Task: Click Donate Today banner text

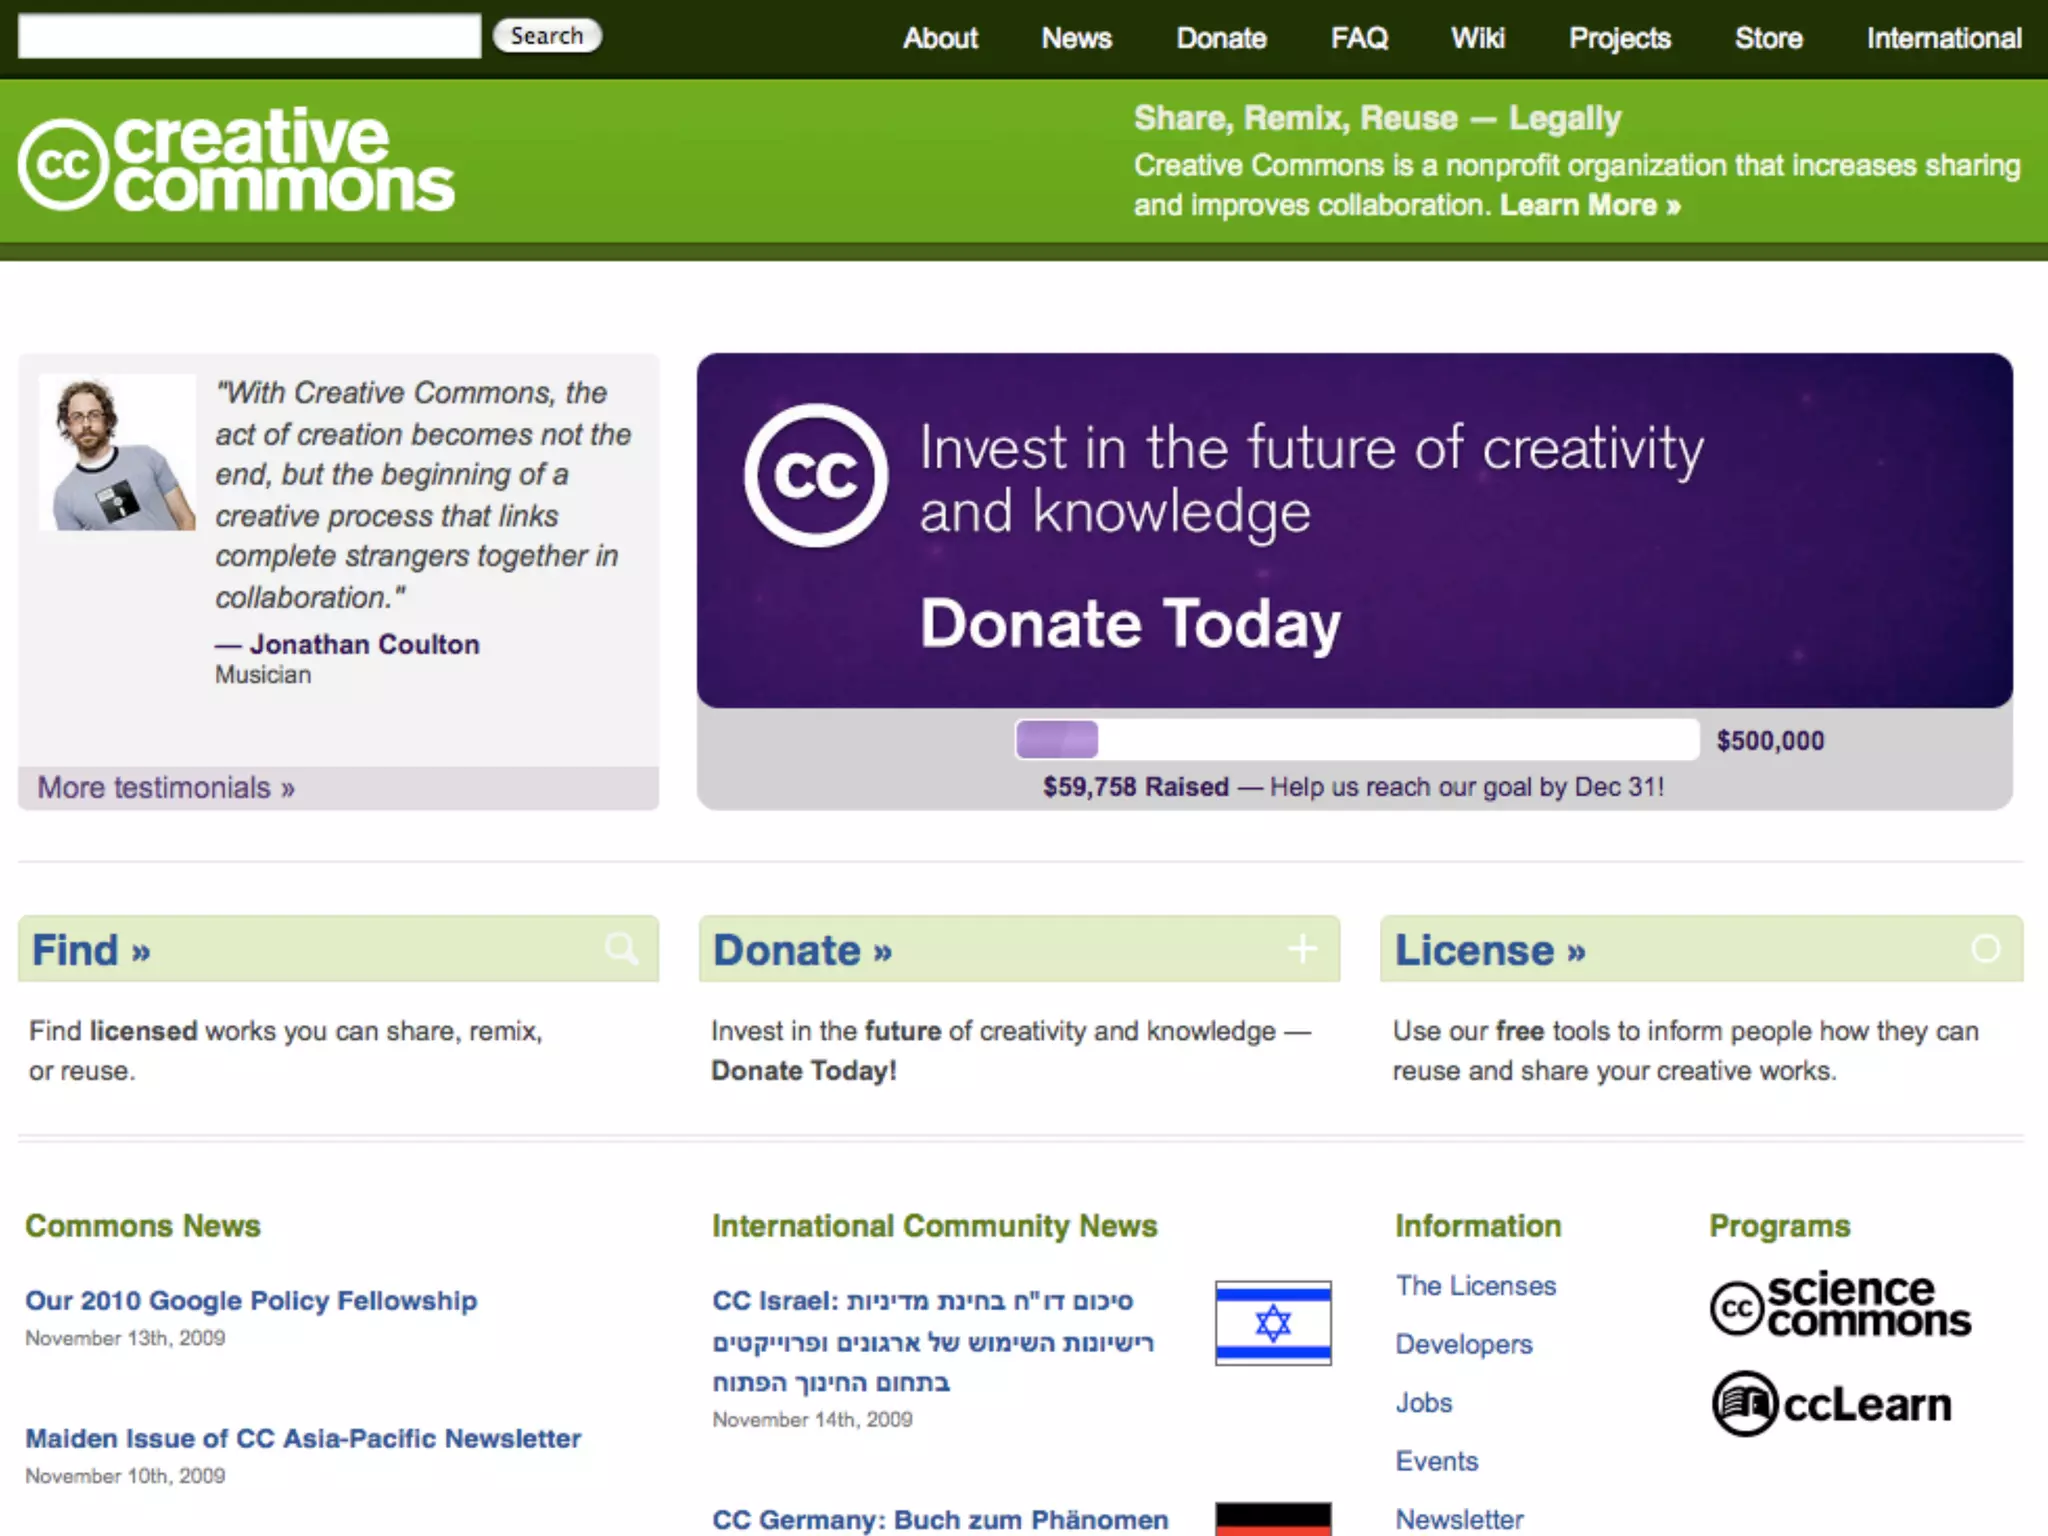Action: (1130, 623)
